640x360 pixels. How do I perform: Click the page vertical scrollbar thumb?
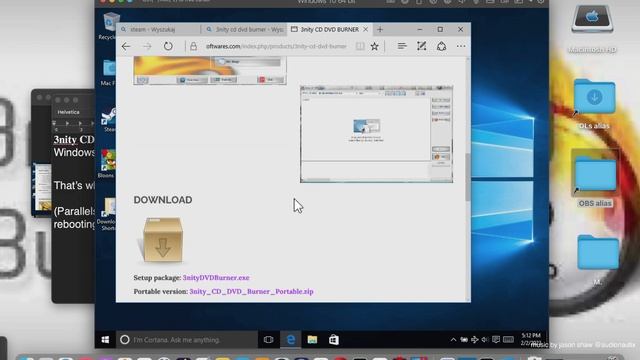point(468,177)
